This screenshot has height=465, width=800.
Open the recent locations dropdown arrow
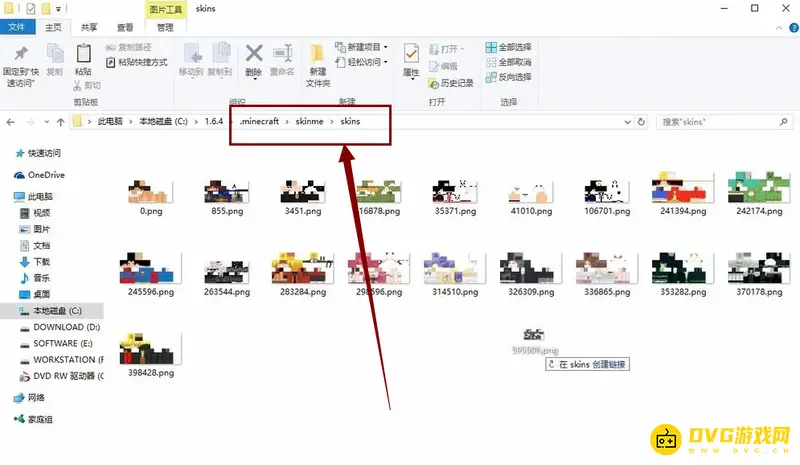(x=46, y=122)
